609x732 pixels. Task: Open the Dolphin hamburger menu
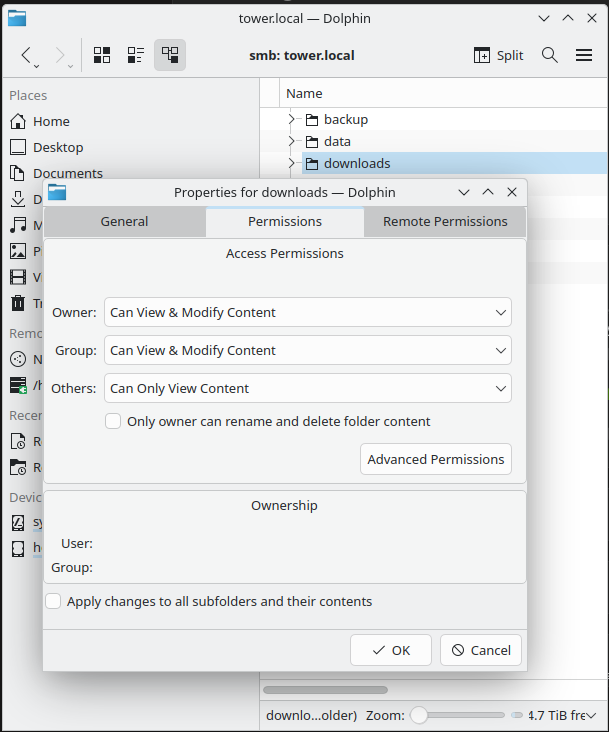[584, 55]
